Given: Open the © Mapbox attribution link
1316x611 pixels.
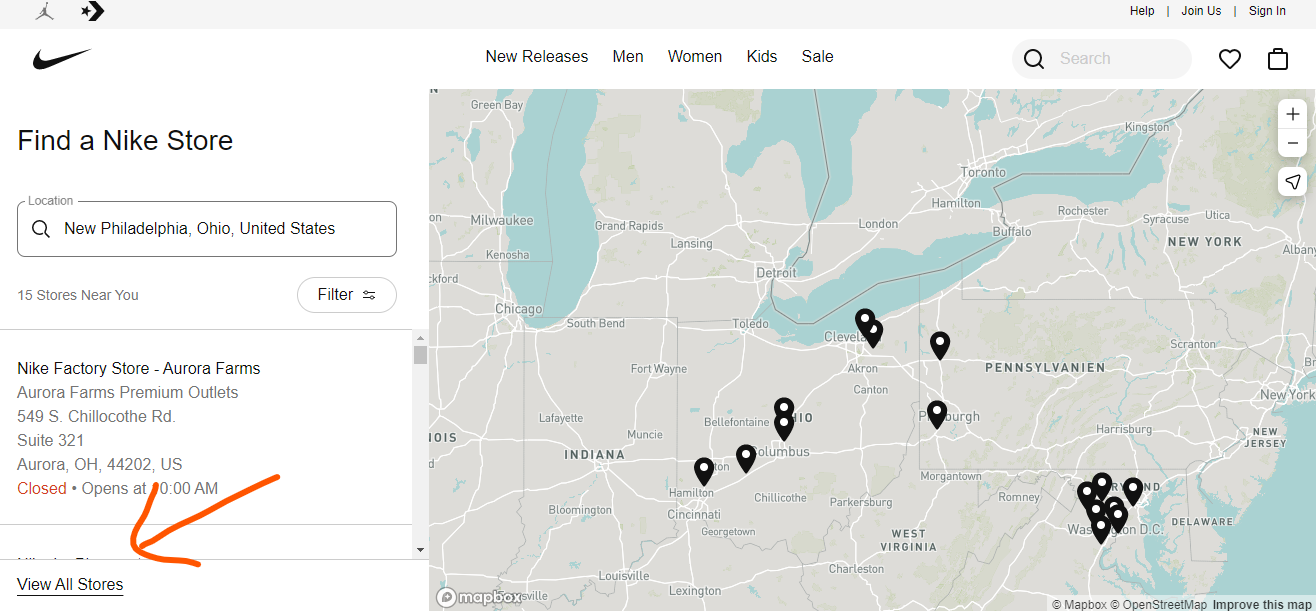Looking at the screenshot, I should (x=1078, y=604).
